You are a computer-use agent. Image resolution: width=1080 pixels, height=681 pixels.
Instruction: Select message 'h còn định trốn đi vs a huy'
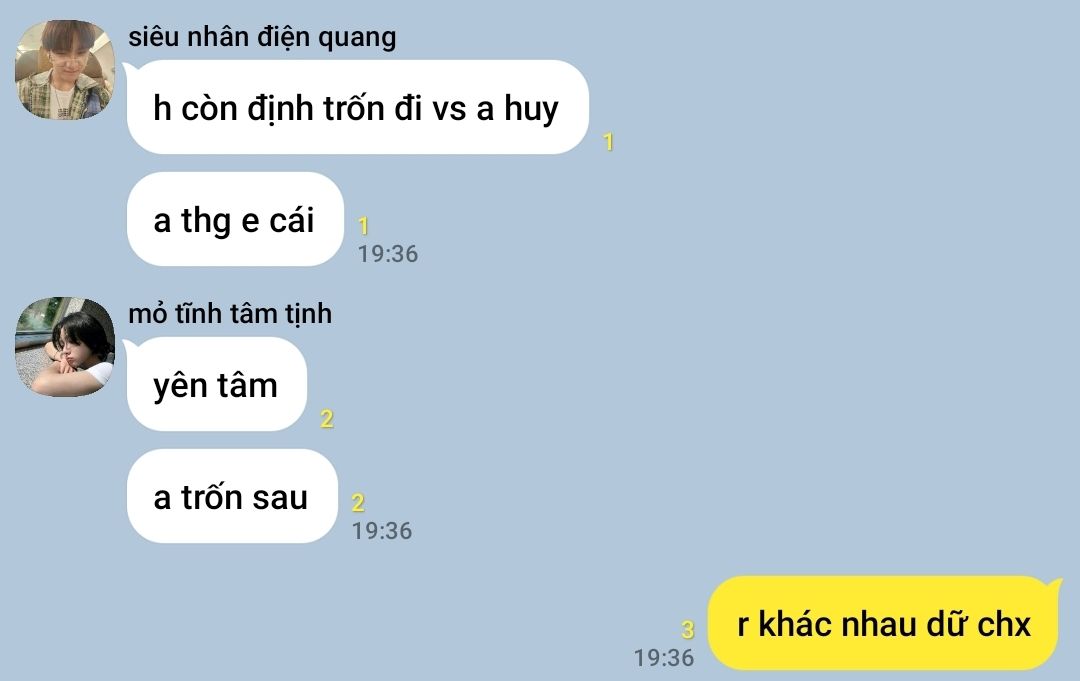[x=357, y=107]
